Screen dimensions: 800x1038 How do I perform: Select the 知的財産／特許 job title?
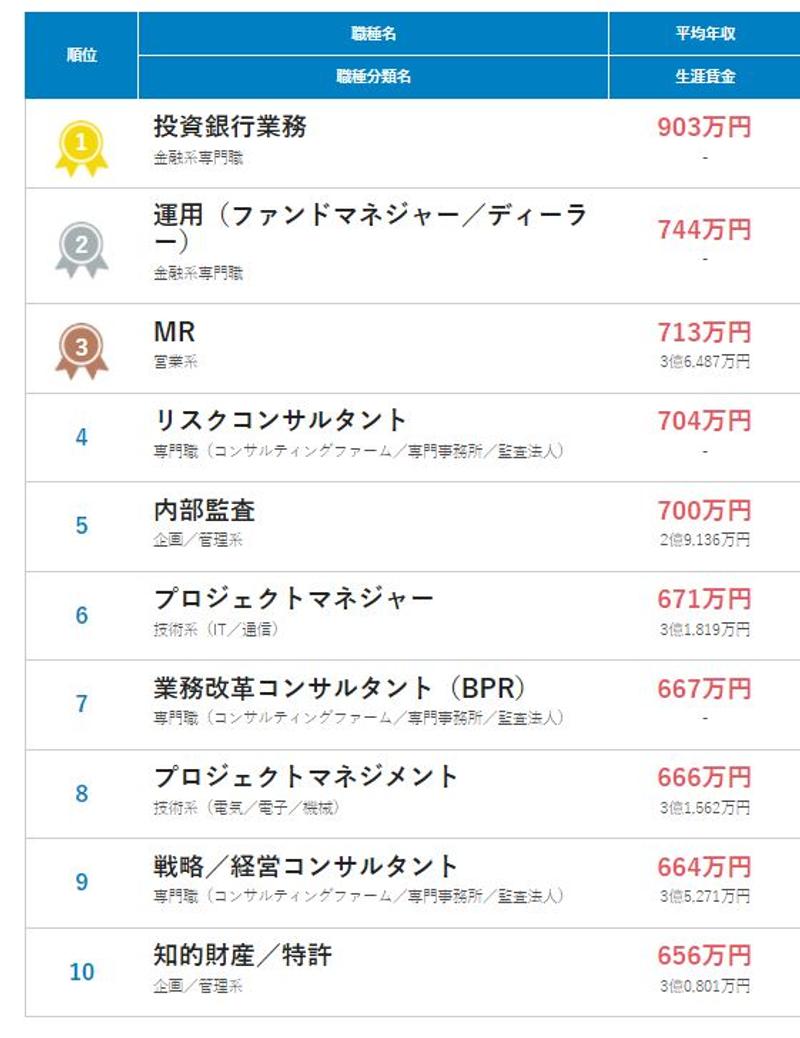242,955
